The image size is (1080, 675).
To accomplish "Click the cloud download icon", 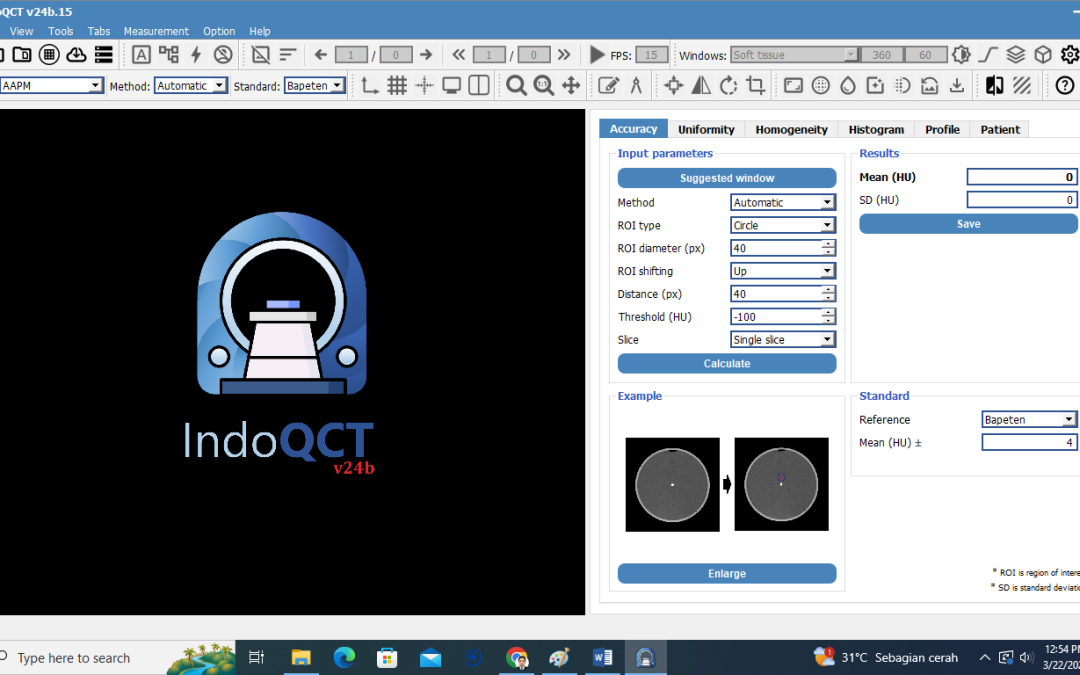I will tap(76, 54).
